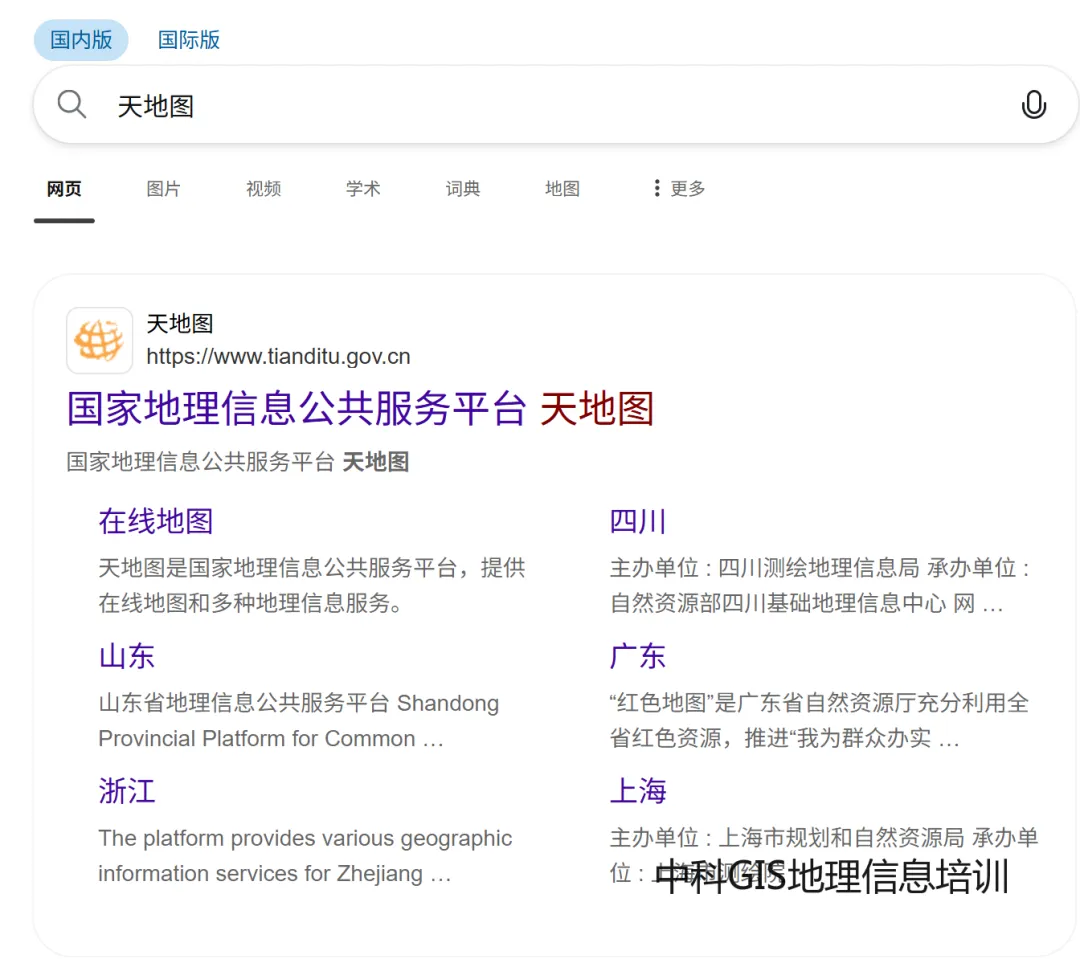Open the 浙江 sitelink
The image size is (1080, 959).
tap(127, 791)
